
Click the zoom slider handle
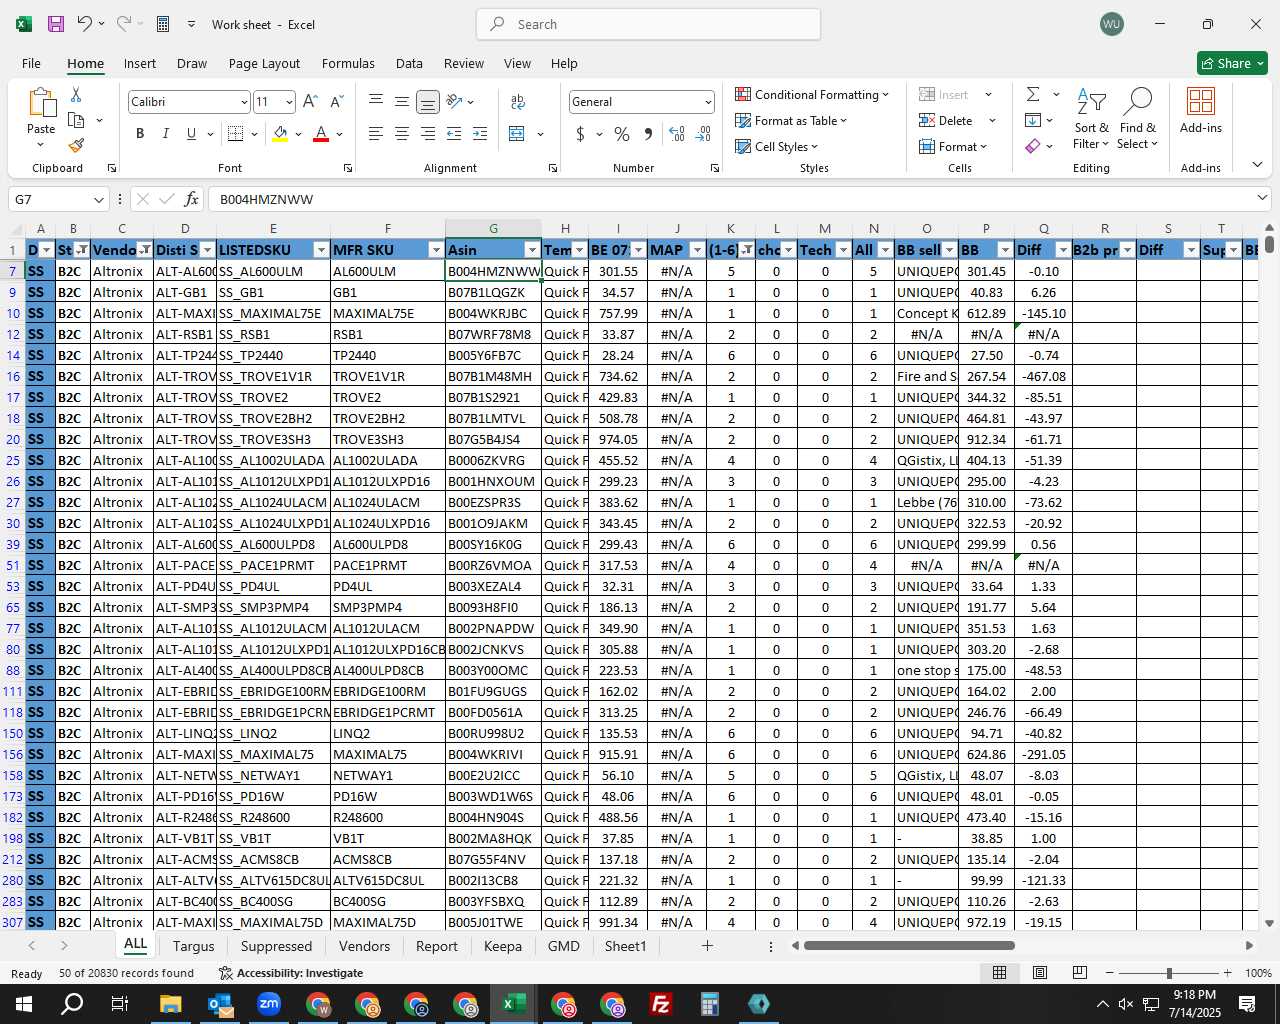[1168, 973]
